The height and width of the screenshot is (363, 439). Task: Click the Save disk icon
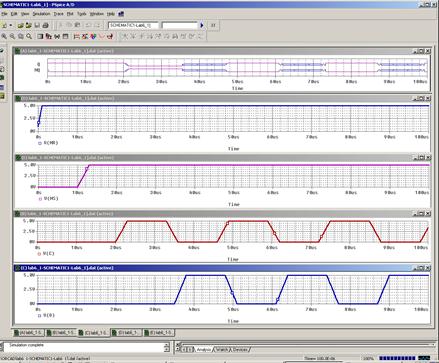click(37, 25)
